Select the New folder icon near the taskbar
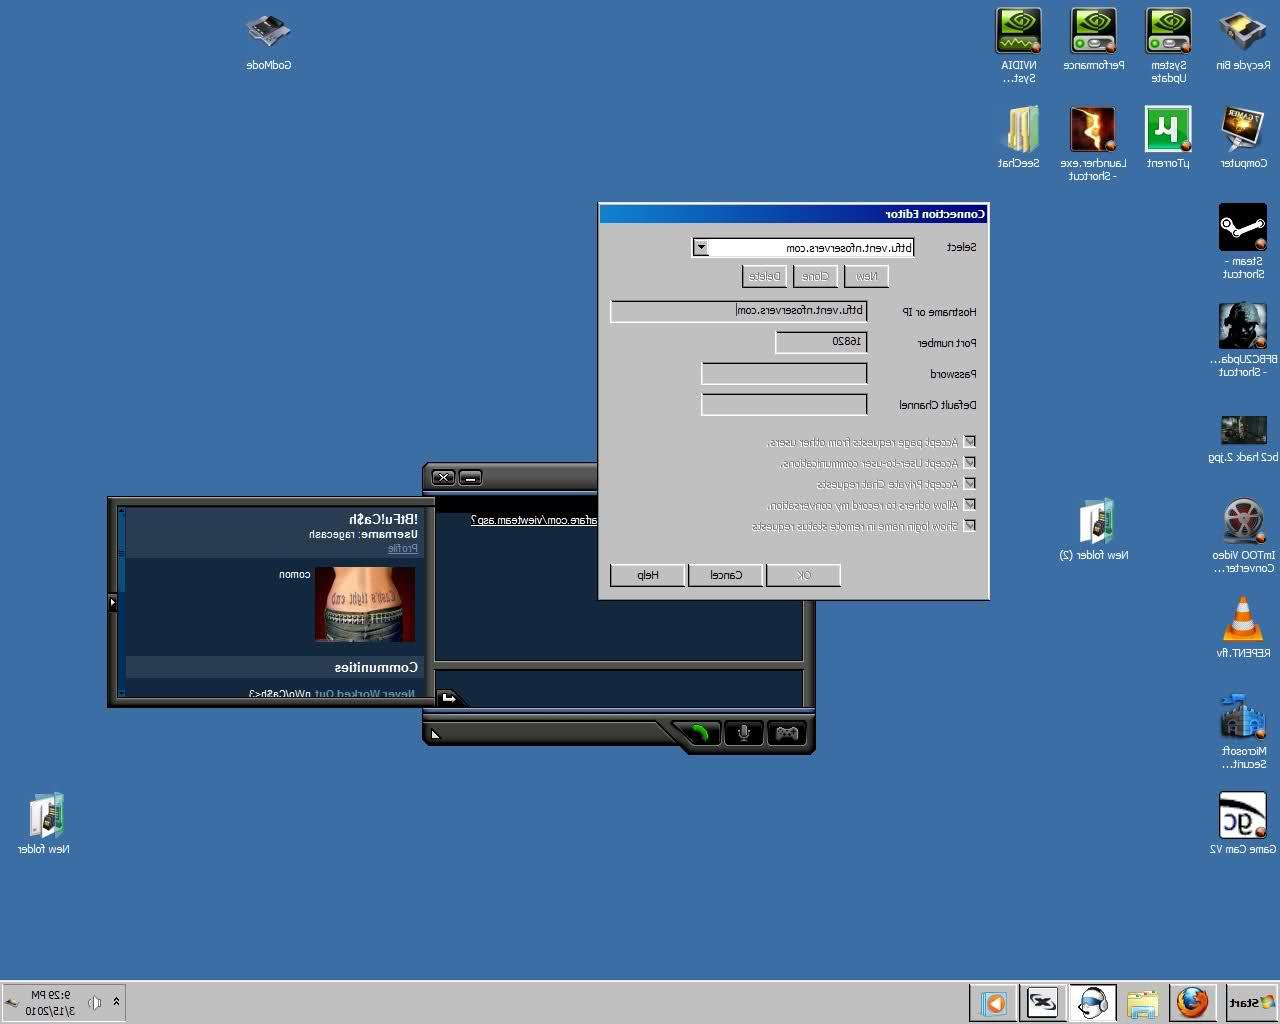 [44, 824]
